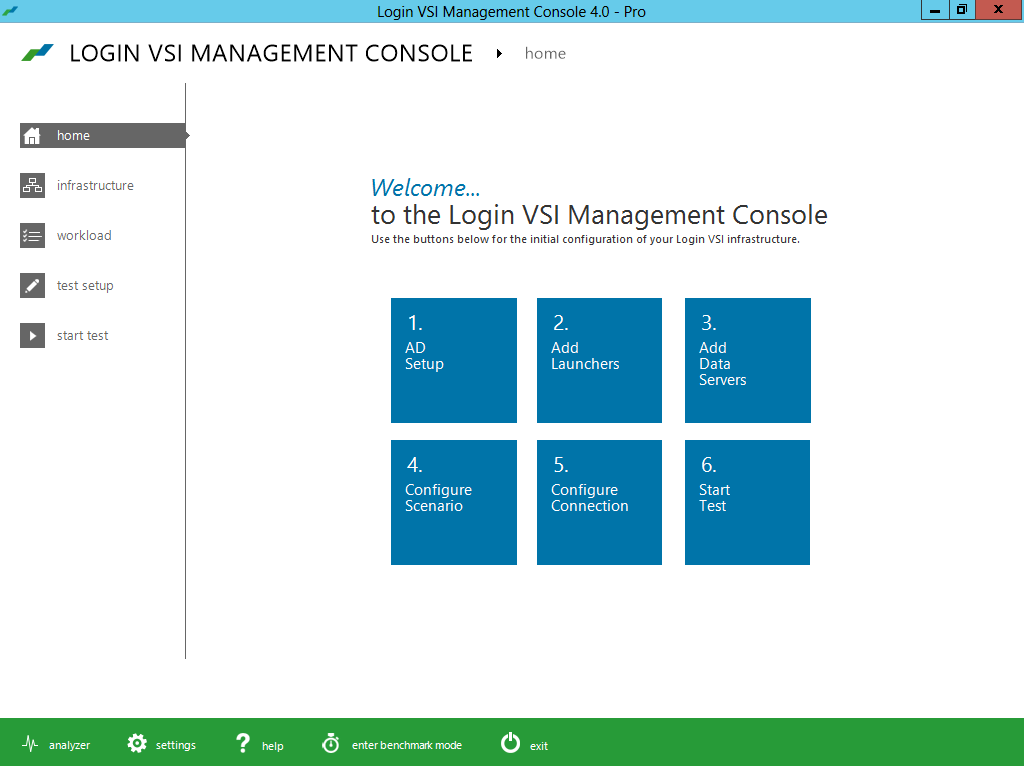Choose the Configure Connection tile
This screenshot has height=766, width=1024.
[x=599, y=502]
